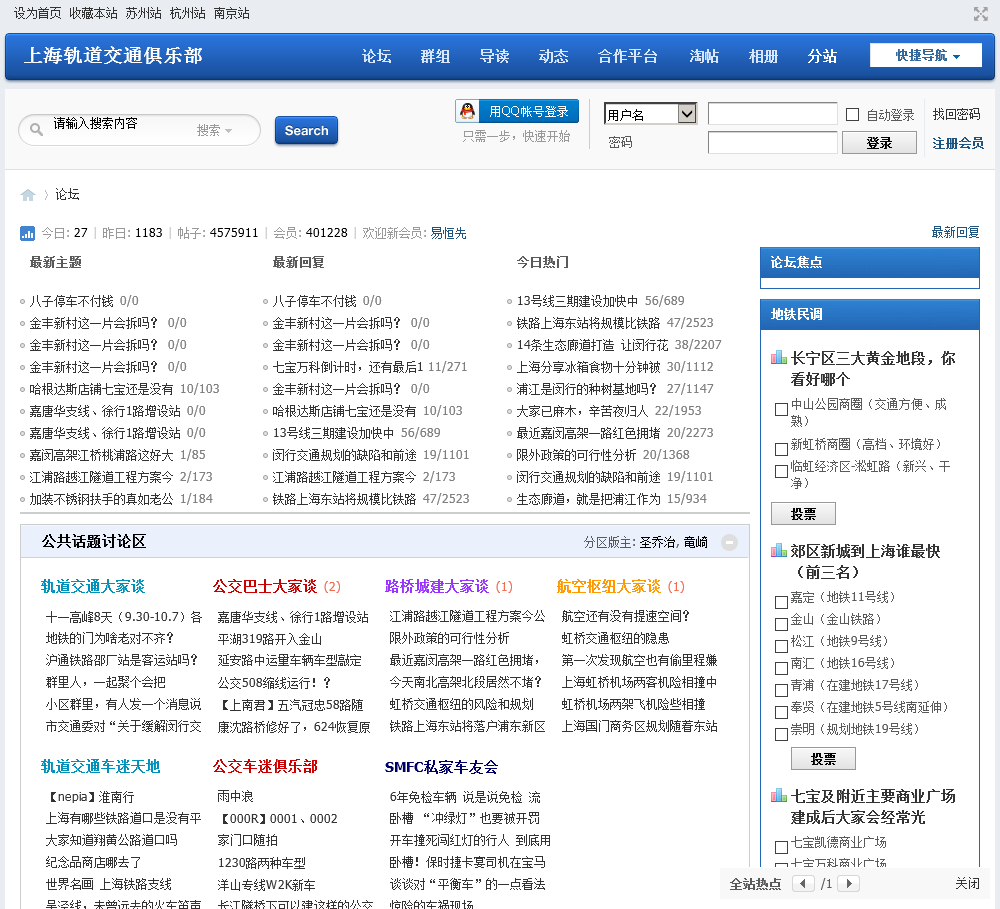Viewport: 1000px width, 909px height.
Task: Click poll icon beside 七宝及附近主要商业广场
Action: point(778,795)
